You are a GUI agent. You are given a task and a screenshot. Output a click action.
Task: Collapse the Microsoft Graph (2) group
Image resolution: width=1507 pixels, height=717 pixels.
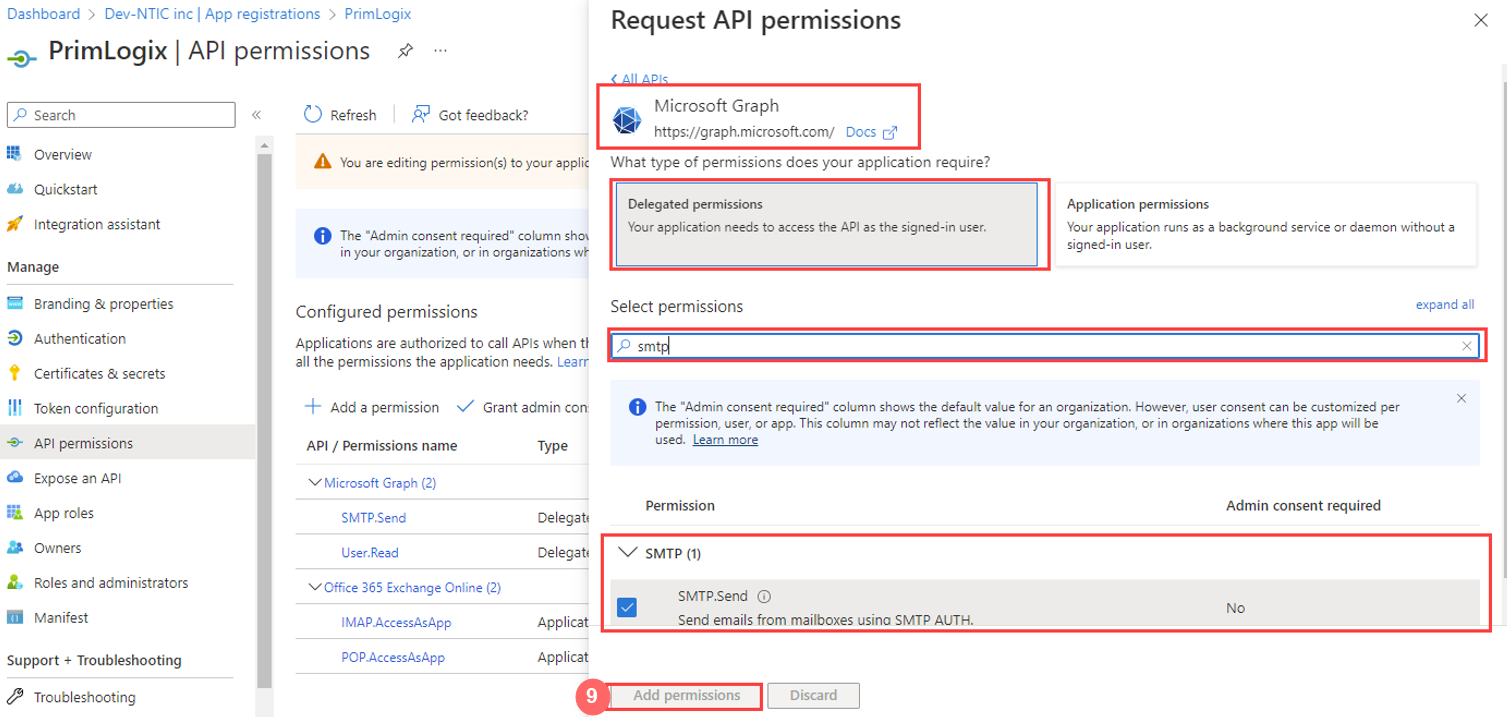[317, 483]
